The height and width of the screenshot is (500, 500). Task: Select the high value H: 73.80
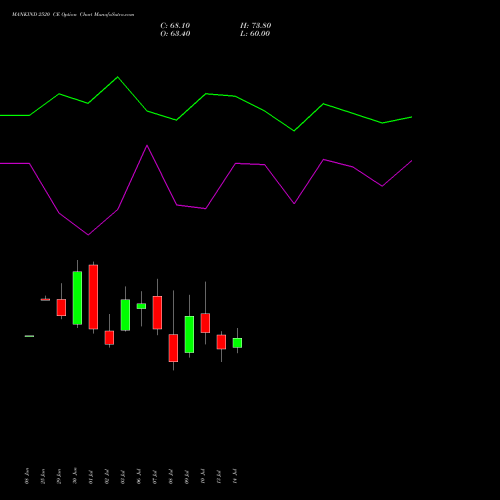pos(256,26)
